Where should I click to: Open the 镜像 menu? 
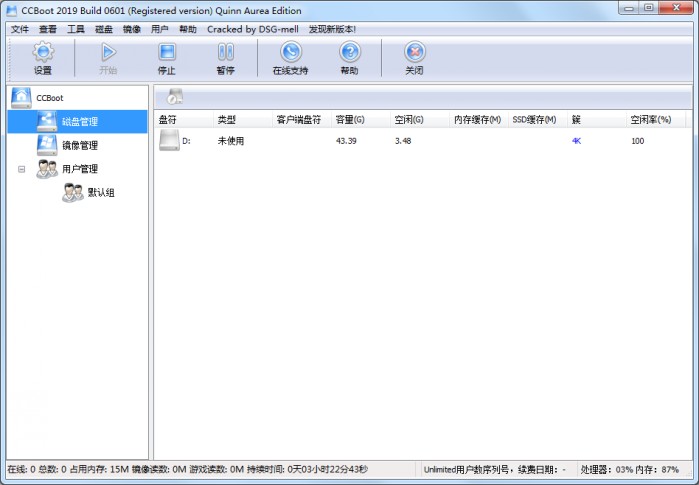tap(132, 29)
